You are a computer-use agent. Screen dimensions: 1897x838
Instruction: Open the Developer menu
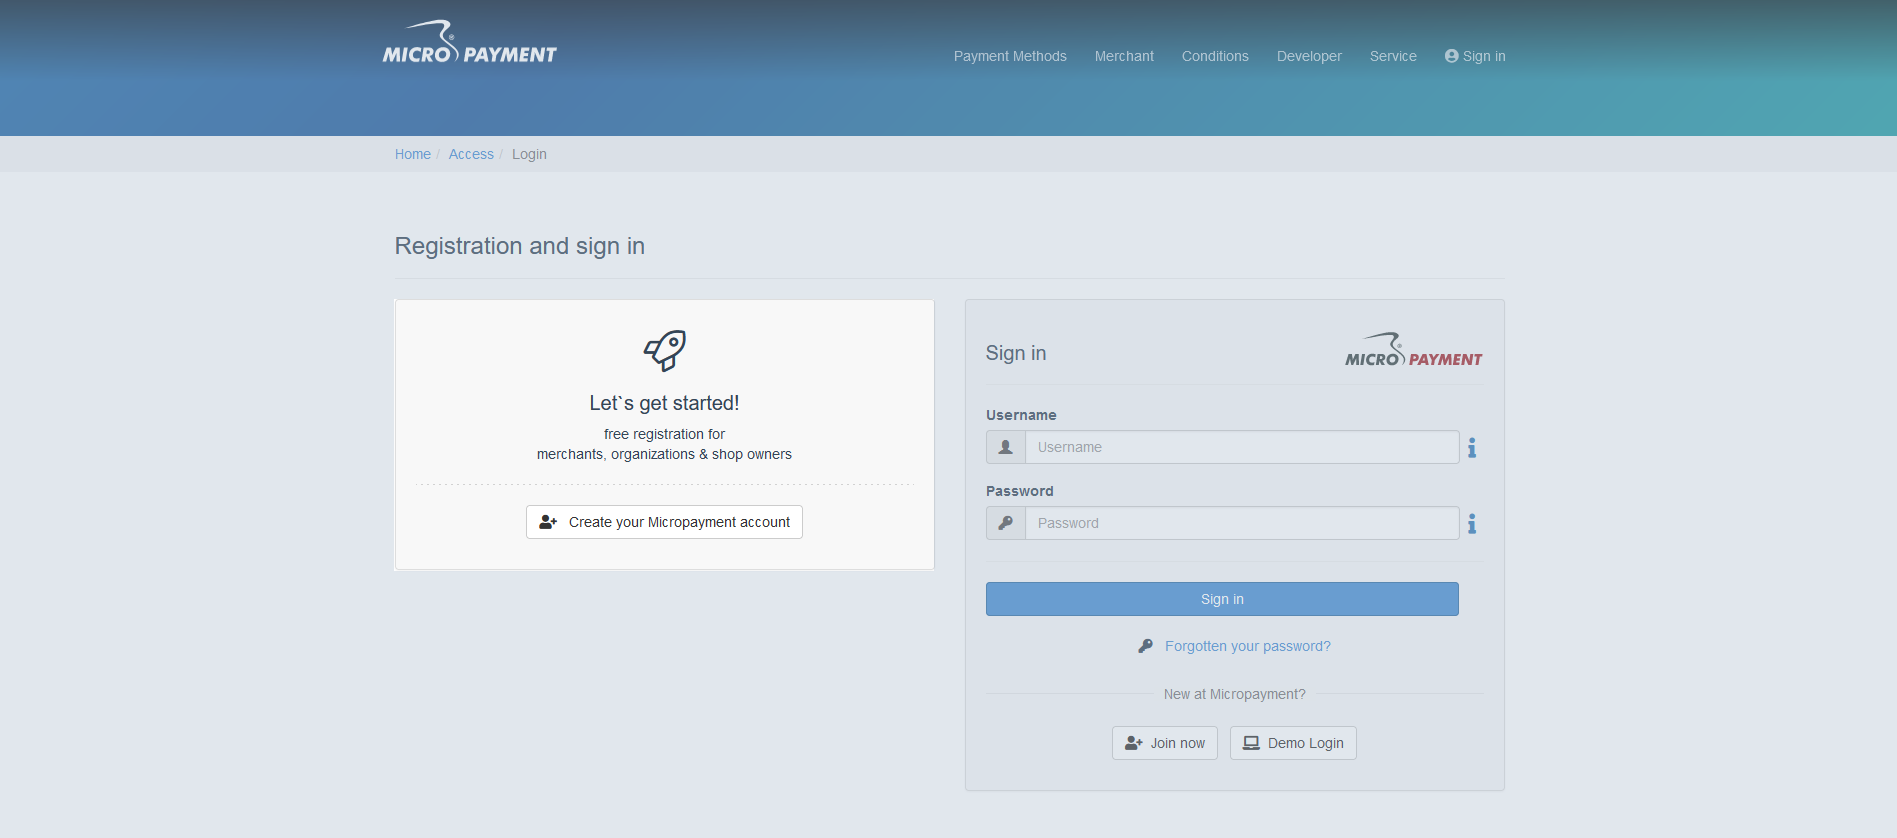point(1309,56)
